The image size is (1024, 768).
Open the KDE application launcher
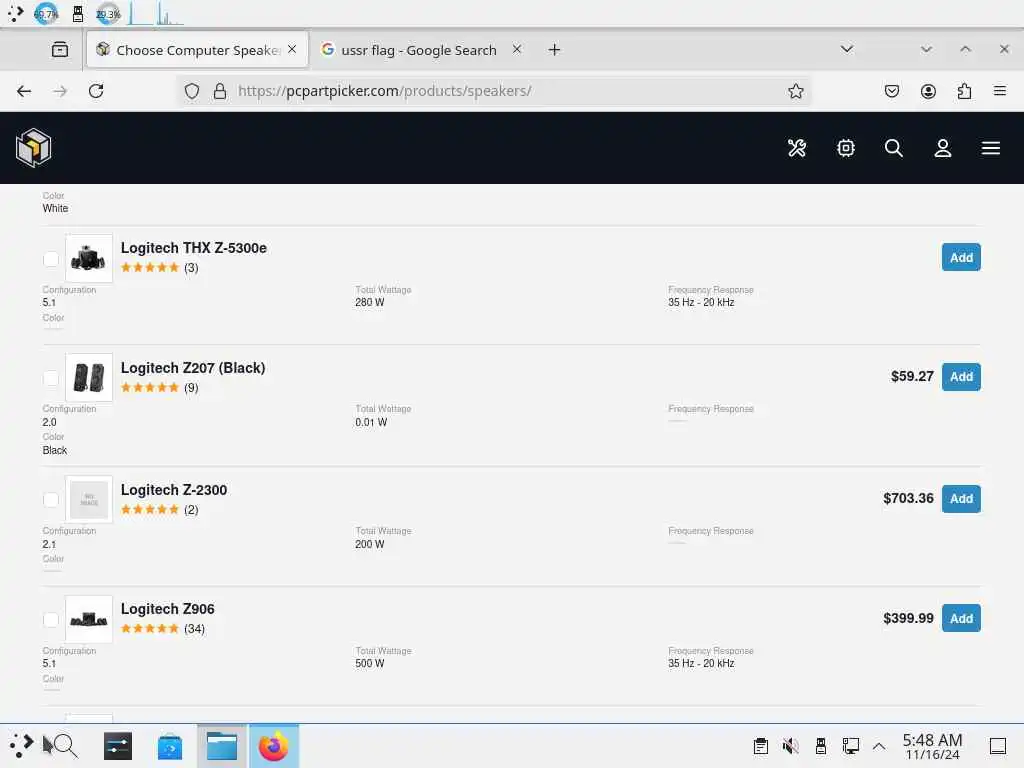[x=20, y=746]
